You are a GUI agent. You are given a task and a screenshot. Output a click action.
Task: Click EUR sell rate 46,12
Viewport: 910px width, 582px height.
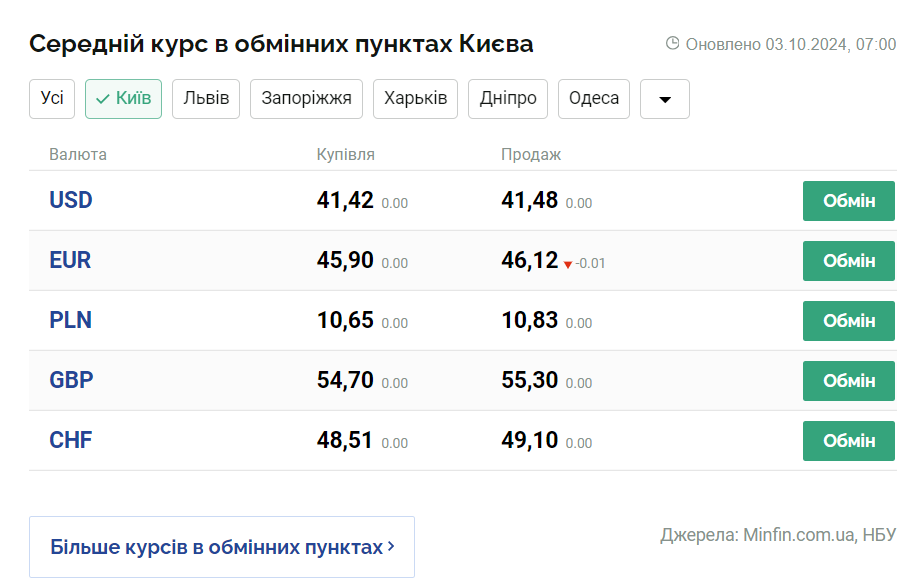(x=530, y=261)
